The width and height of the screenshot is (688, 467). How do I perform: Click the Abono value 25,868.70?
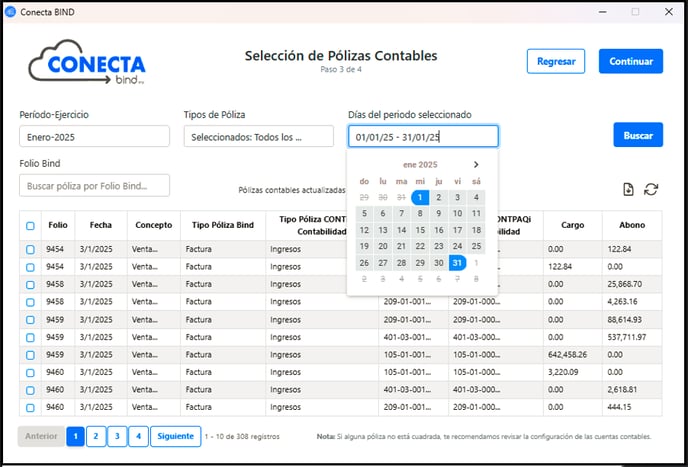pos(624,284)
